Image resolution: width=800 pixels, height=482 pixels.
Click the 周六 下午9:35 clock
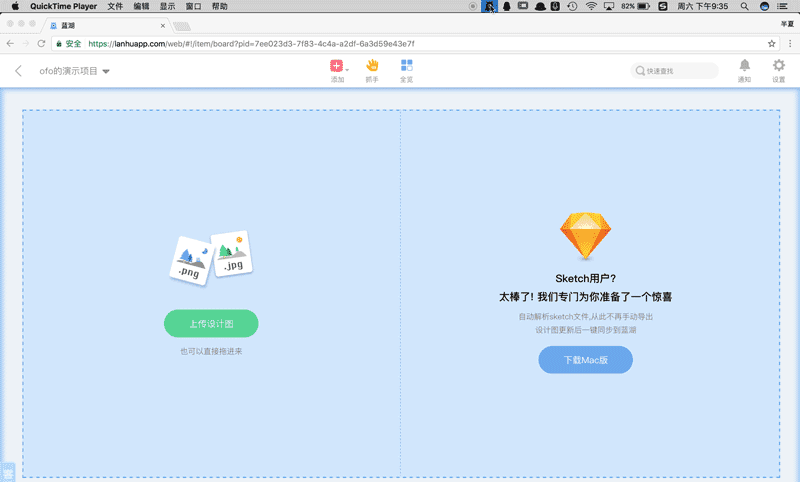[x=703, y=6]
